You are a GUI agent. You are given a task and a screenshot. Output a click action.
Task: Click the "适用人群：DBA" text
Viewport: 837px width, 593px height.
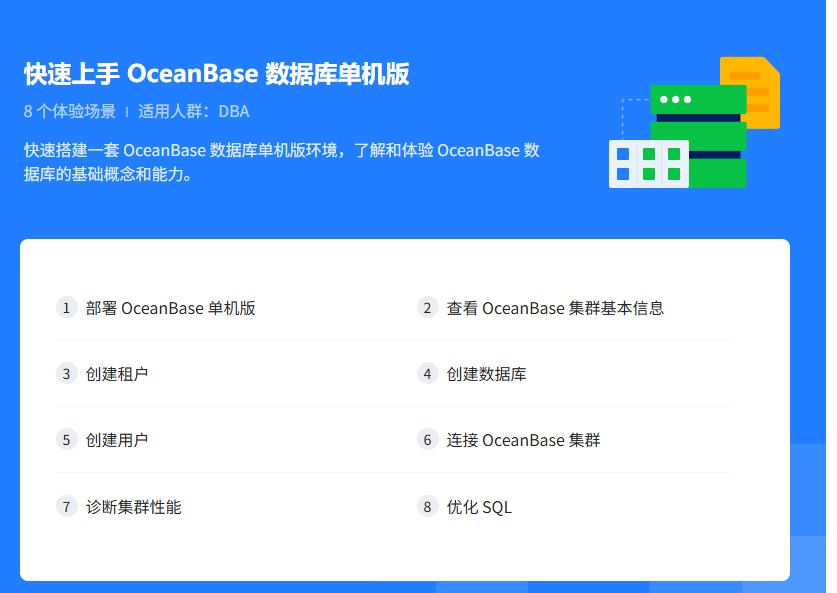194,111
